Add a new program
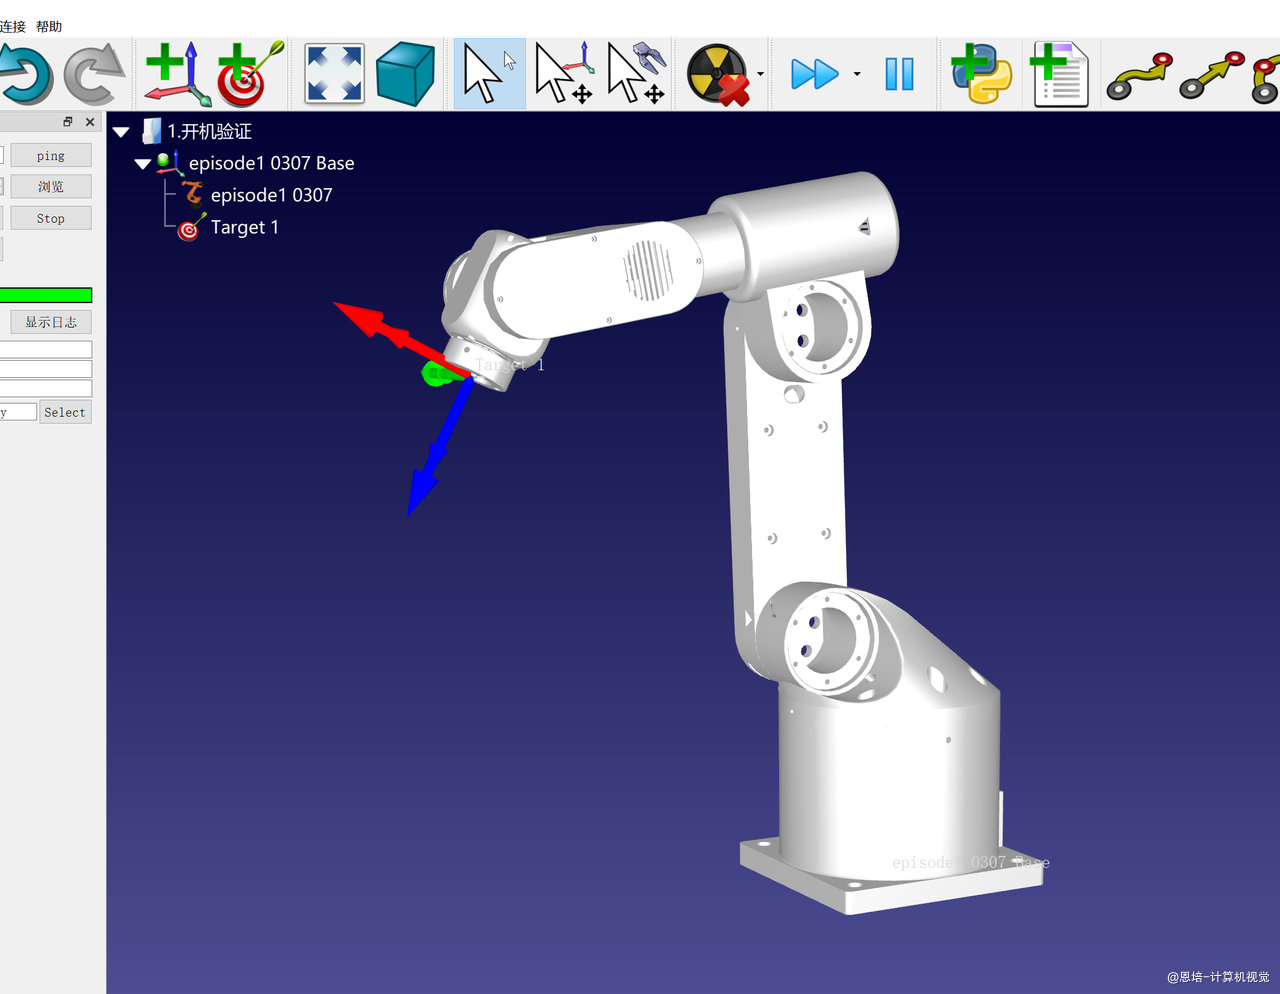Screen dimensions: 1280x994 click(x=1058, y=74)
